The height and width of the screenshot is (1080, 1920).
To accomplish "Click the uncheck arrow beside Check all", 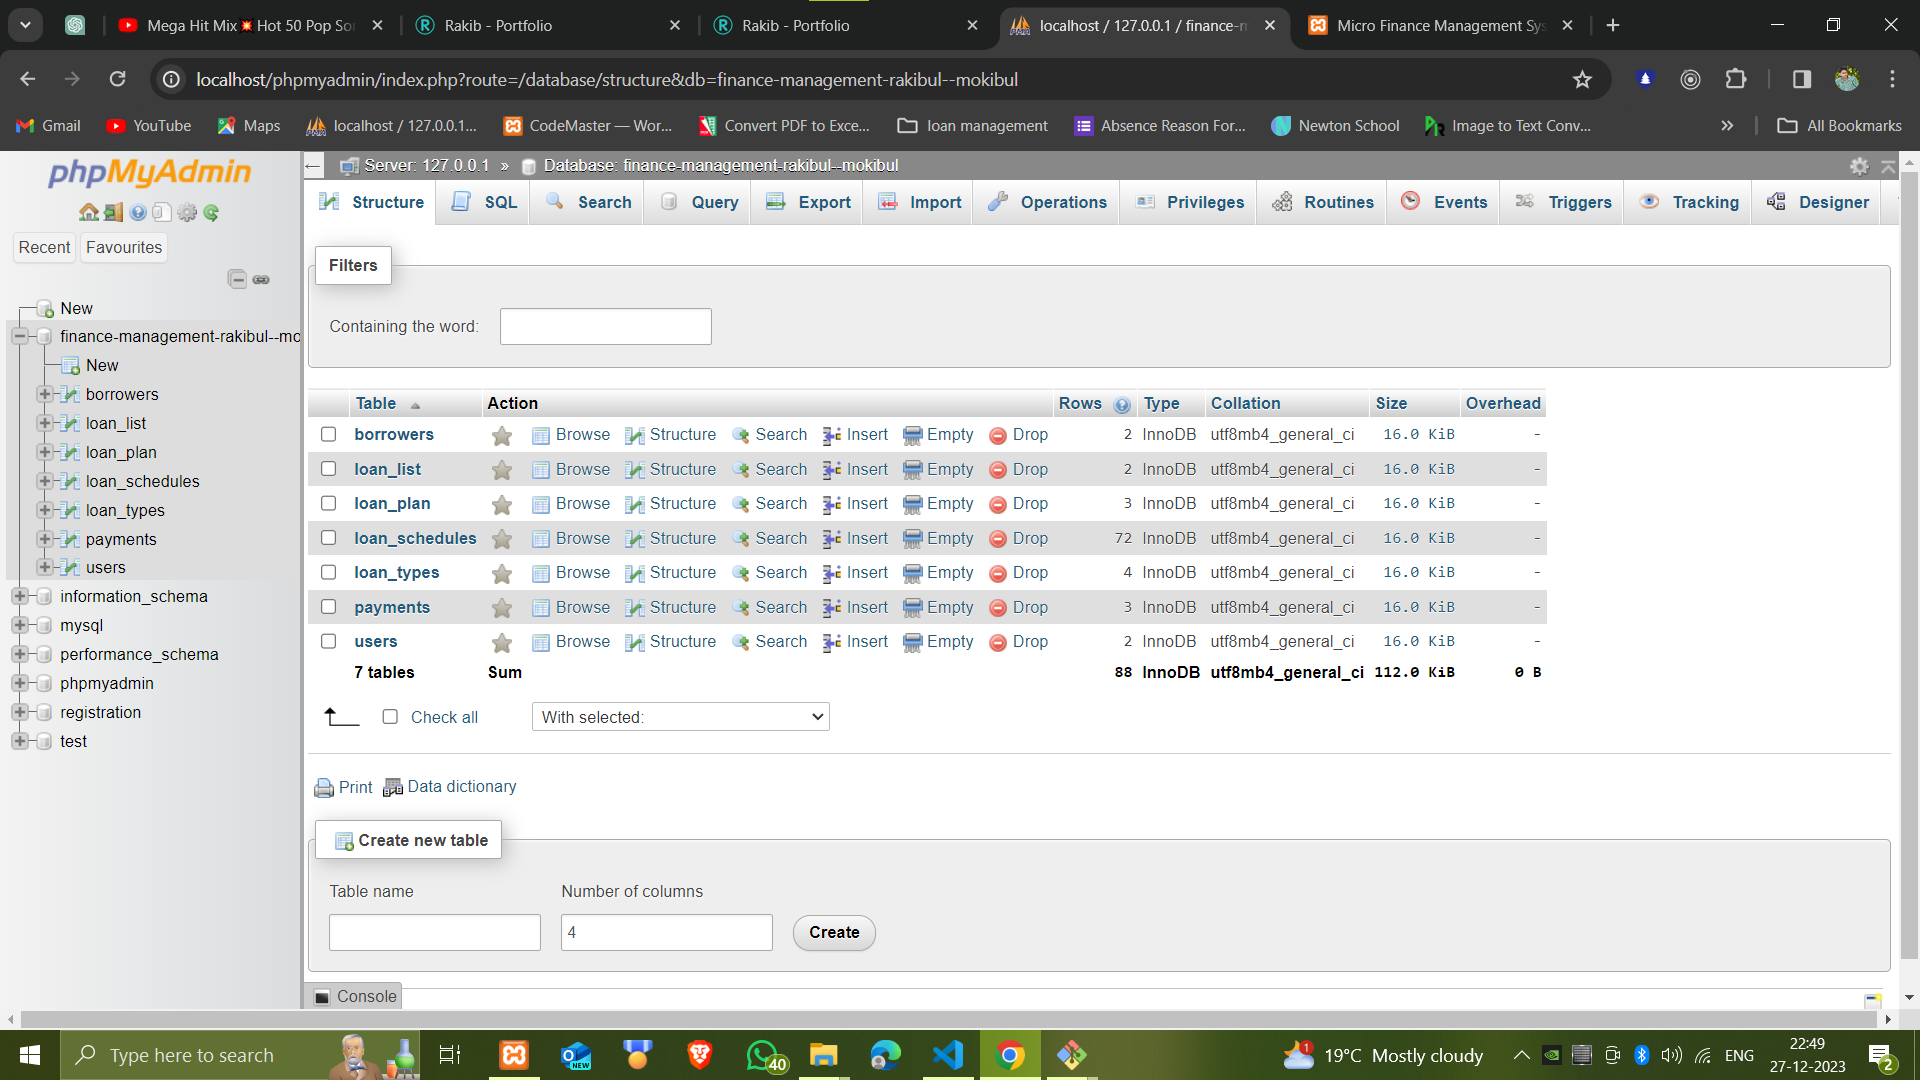I will (x=341, y=716).
